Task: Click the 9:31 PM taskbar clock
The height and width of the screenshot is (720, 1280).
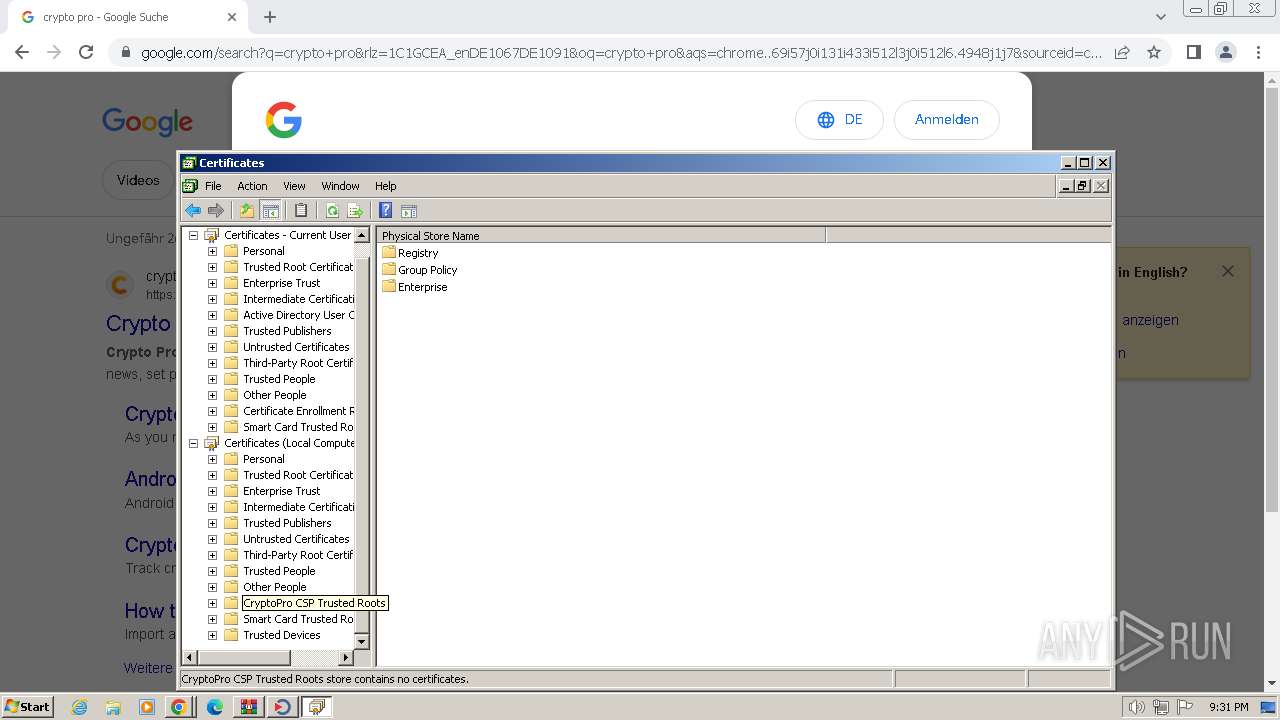Action: point(1229,707)
